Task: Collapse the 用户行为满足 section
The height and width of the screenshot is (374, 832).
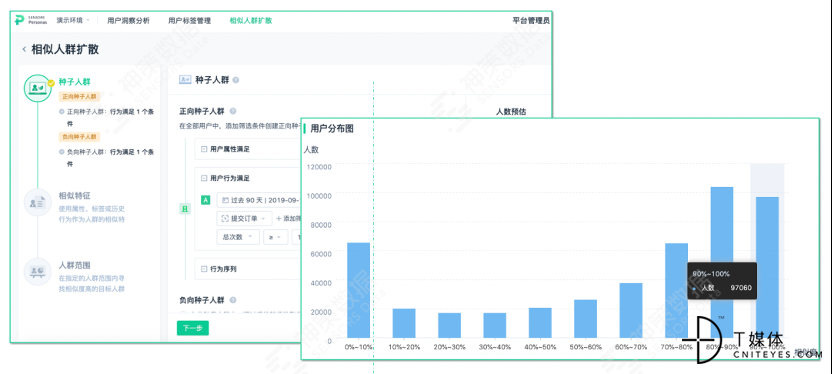Action: (204, 178)
